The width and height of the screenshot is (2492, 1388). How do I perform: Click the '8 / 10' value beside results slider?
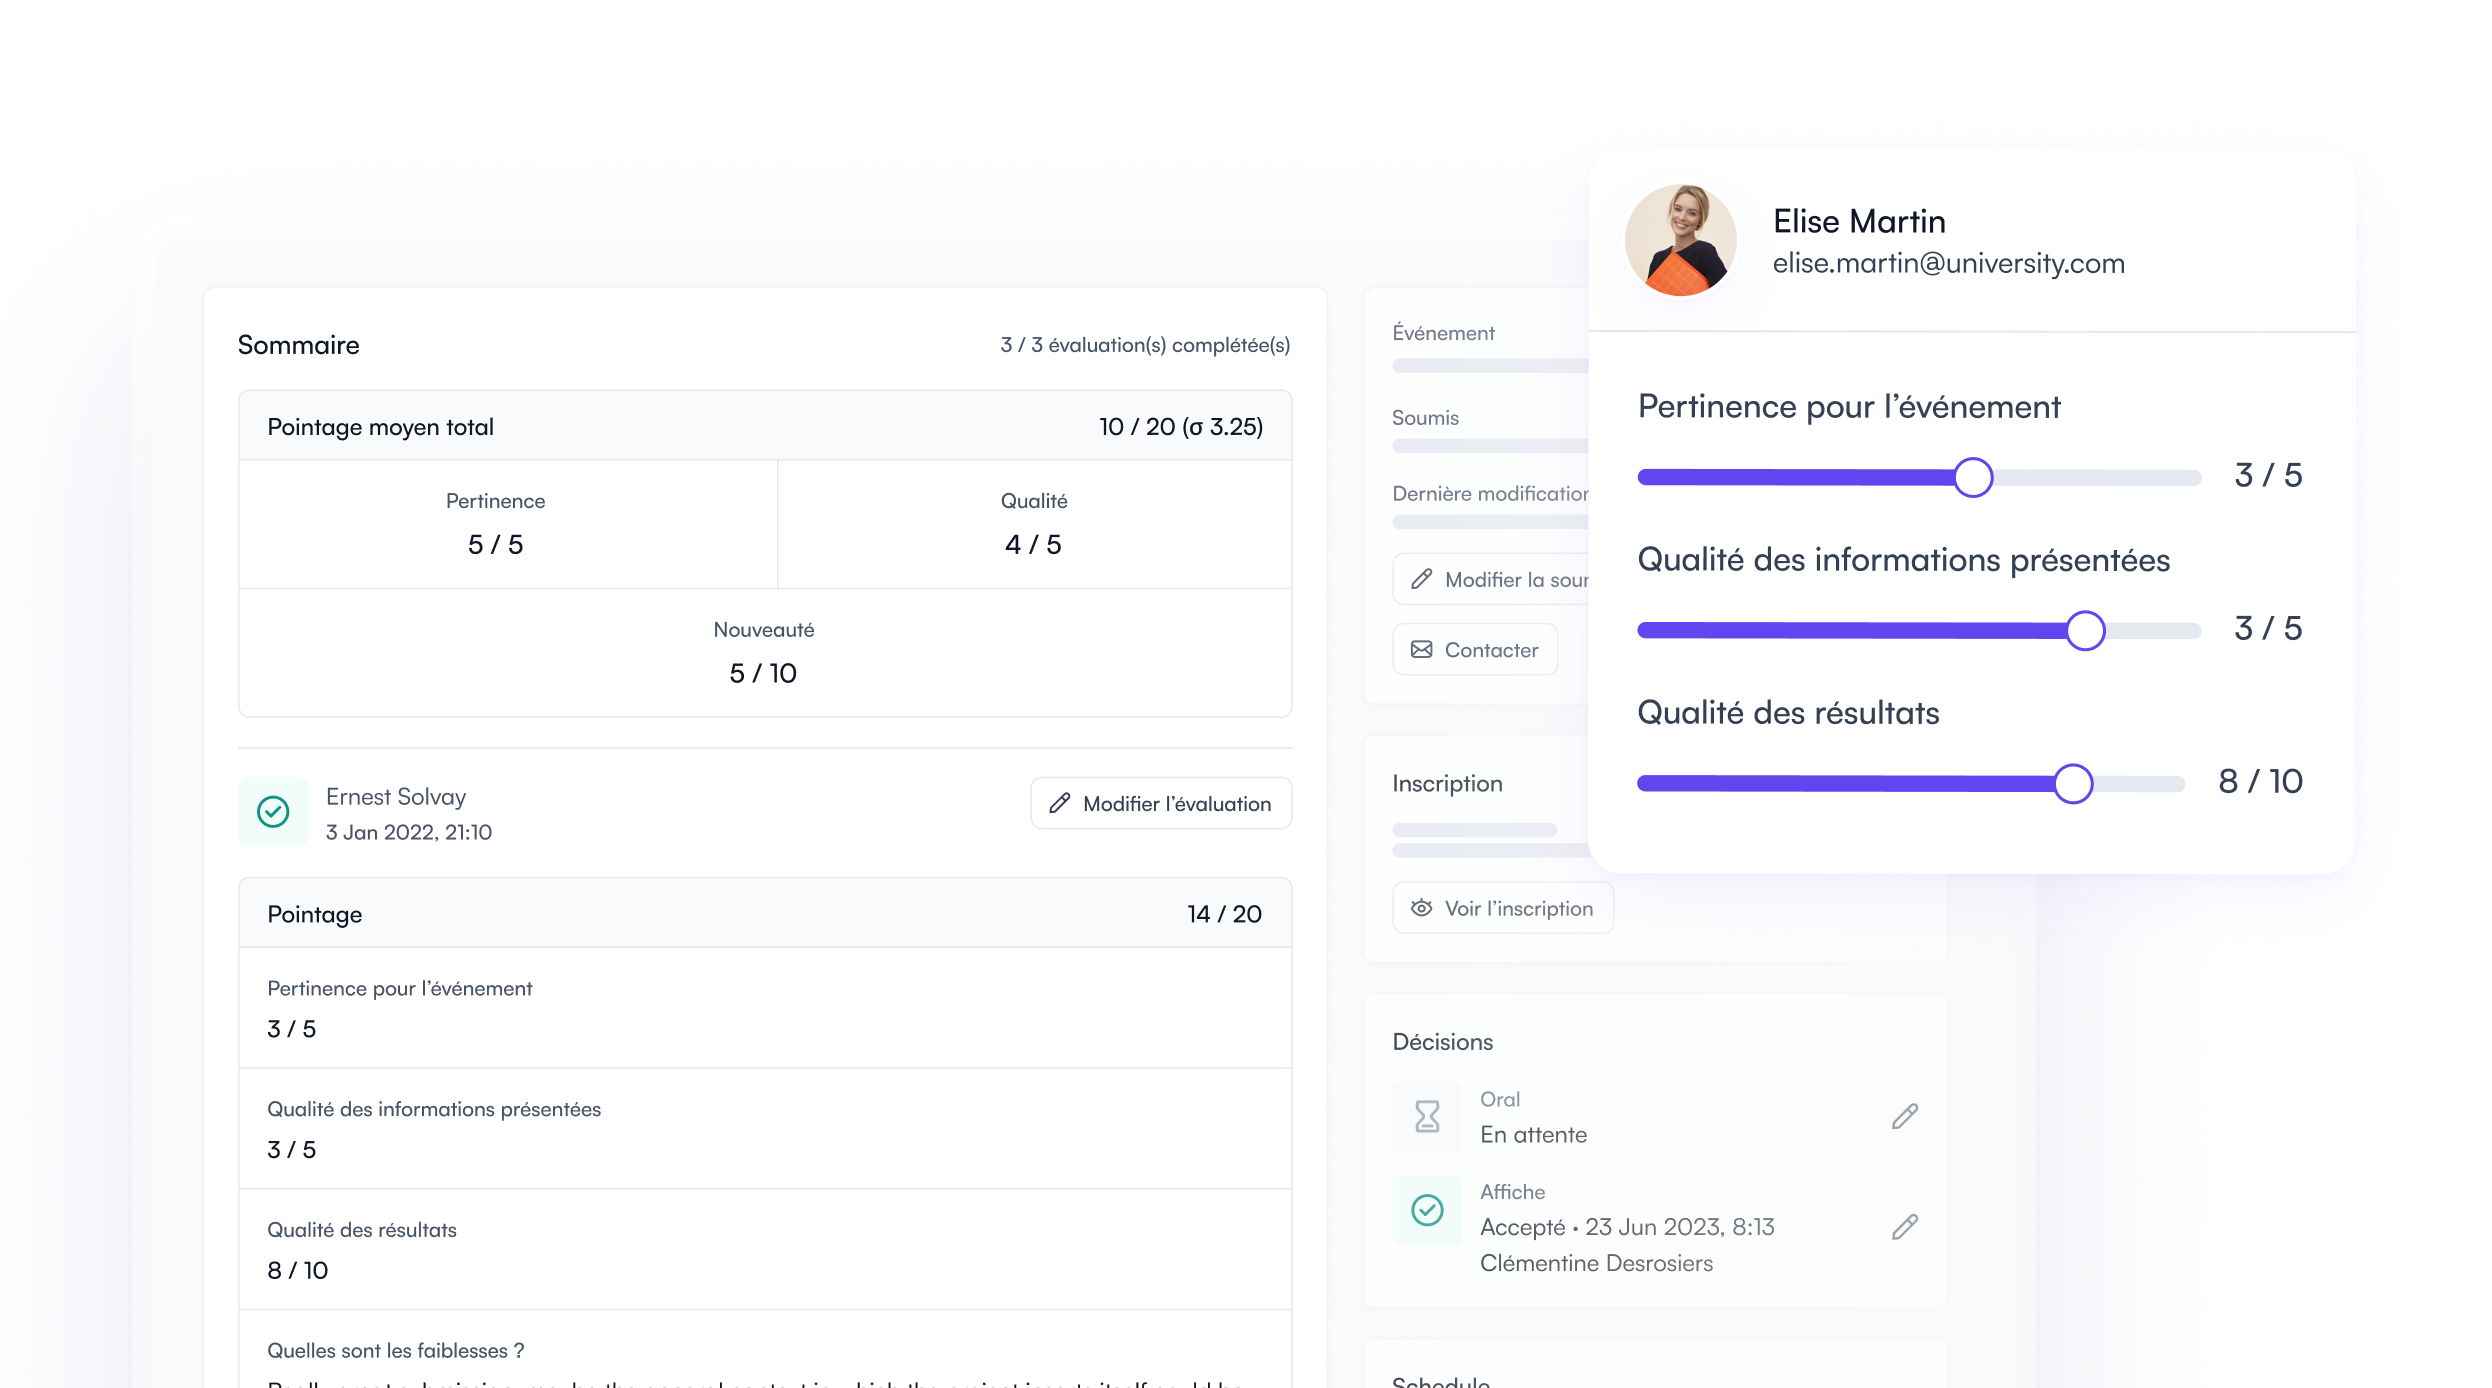[2260, 781]
